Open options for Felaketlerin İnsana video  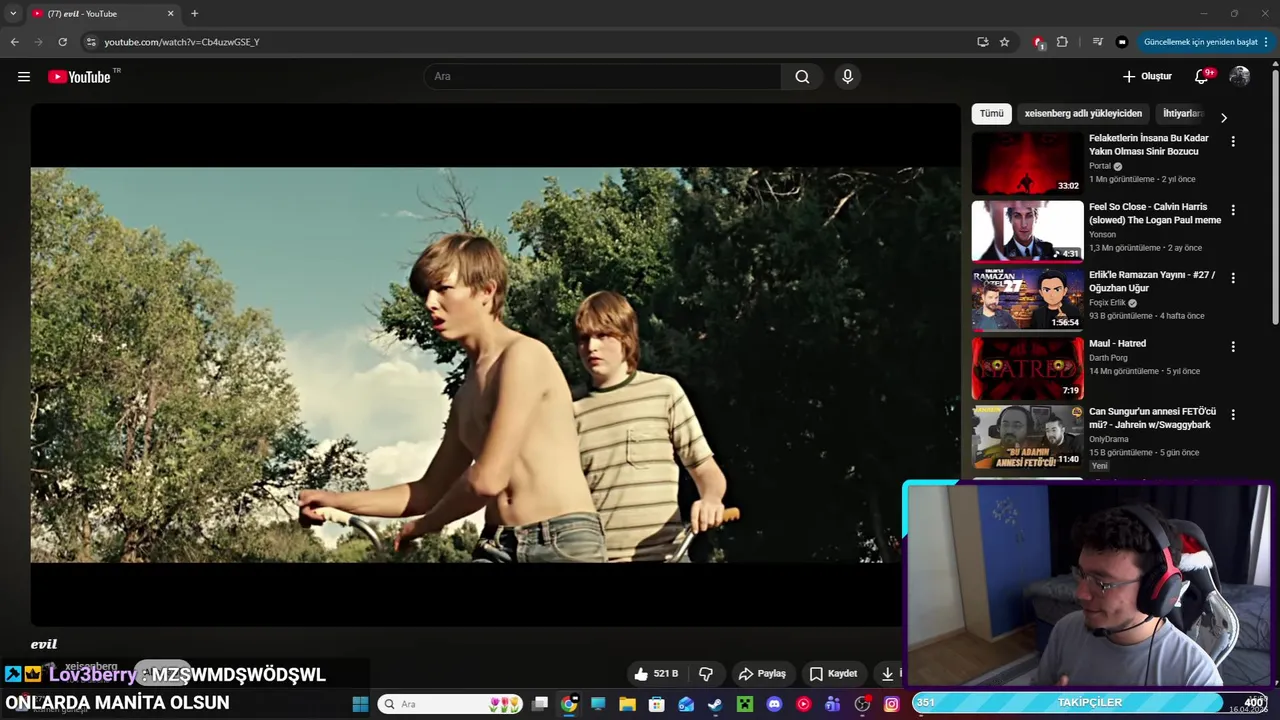point(1233,142)
